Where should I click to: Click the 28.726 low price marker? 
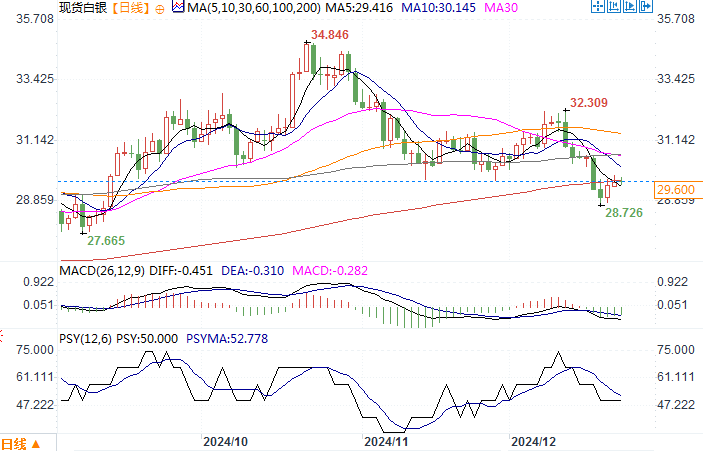click(626, 214)
